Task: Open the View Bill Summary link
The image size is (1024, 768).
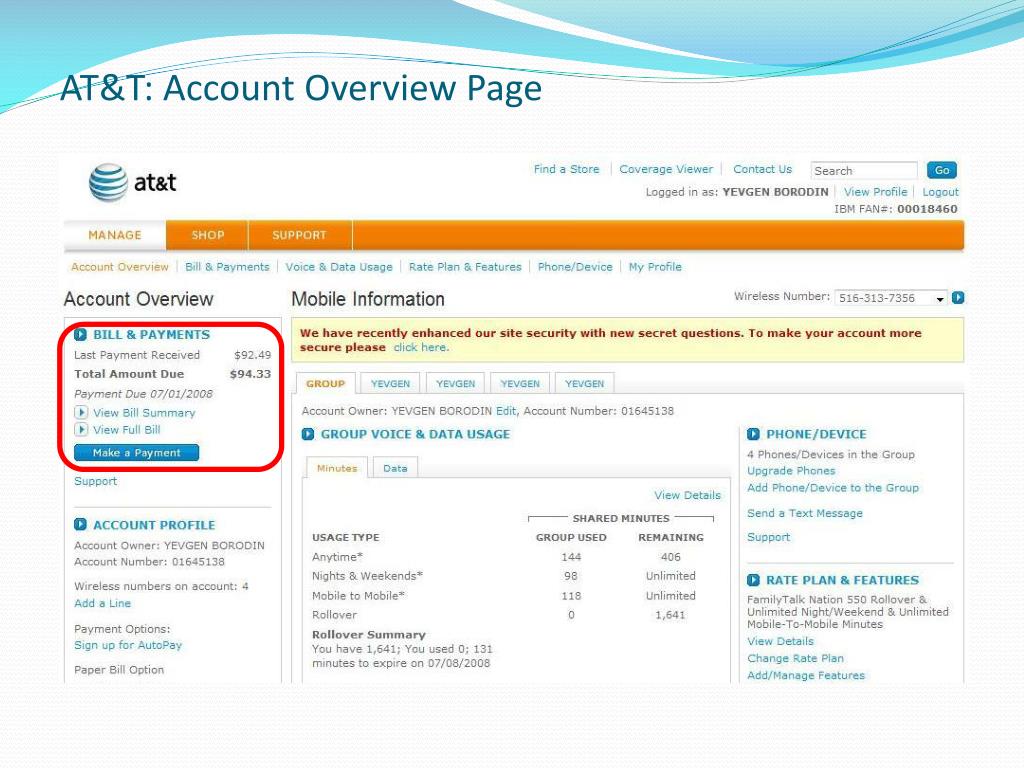Action: [144, 413]
